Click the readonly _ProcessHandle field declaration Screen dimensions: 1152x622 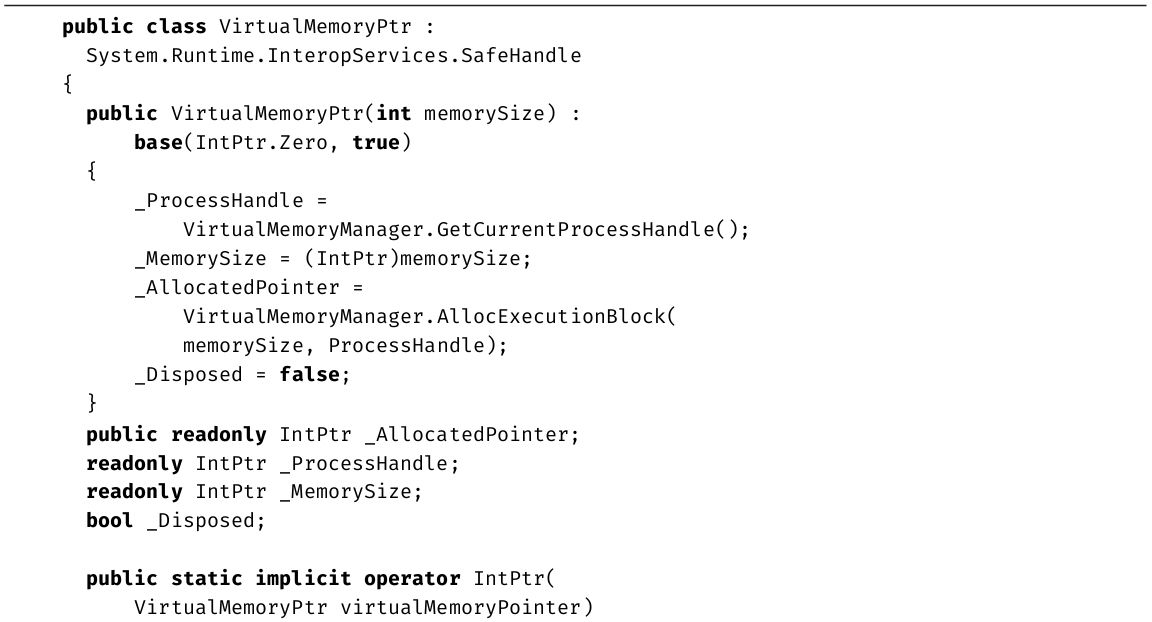coord(272,463)
